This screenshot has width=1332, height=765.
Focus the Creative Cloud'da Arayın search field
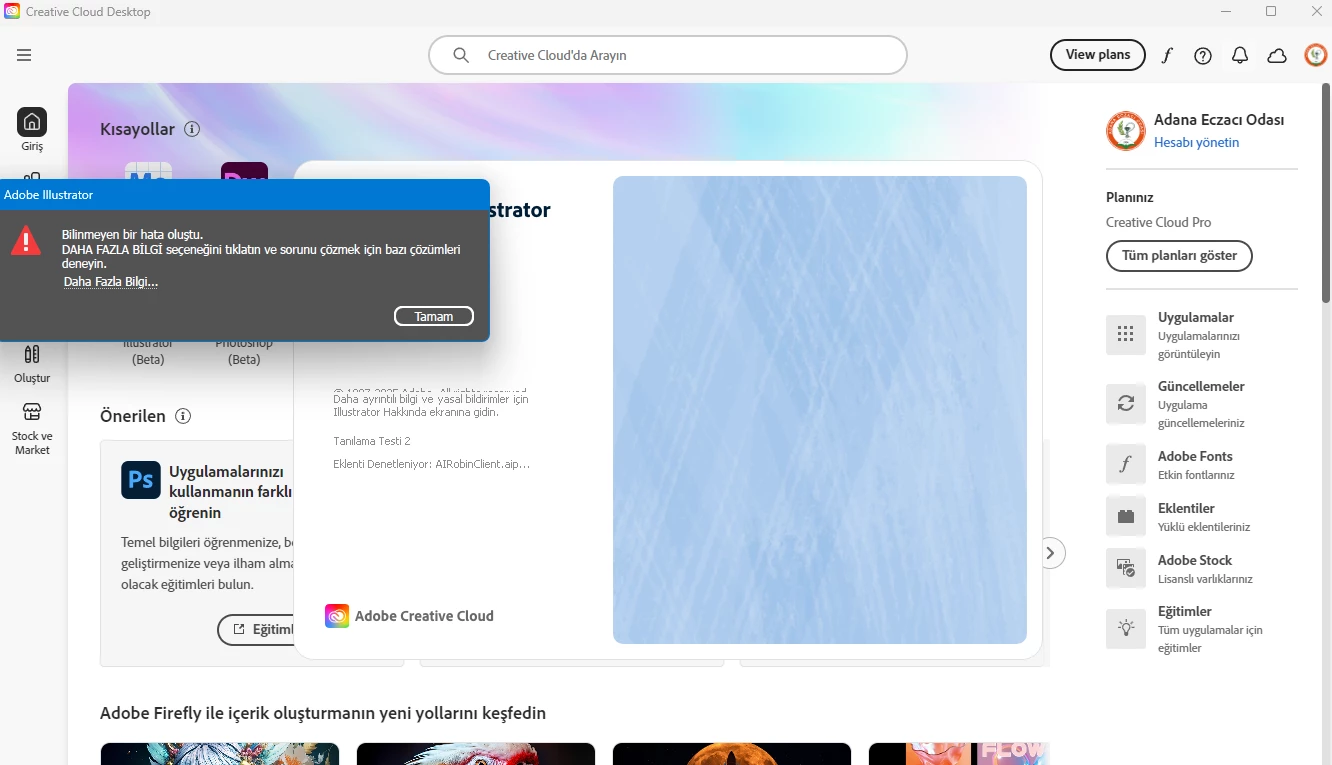668,55
